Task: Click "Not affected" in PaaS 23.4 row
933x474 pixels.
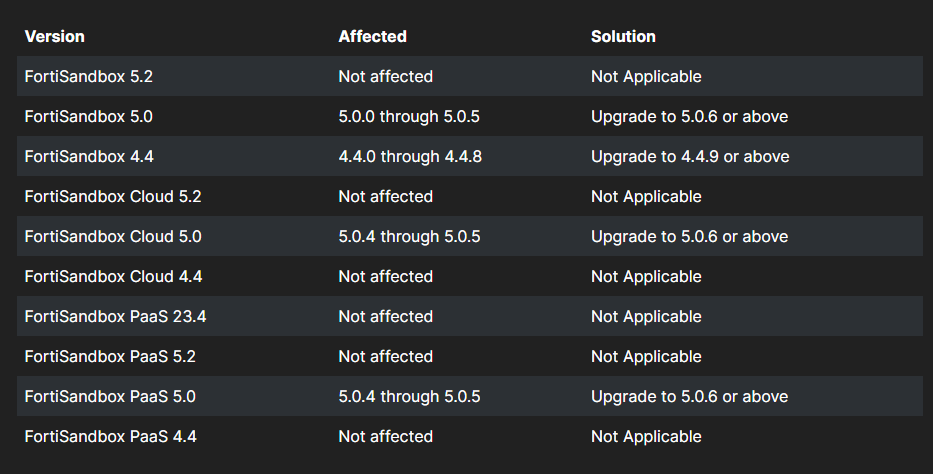Action: 386,316
